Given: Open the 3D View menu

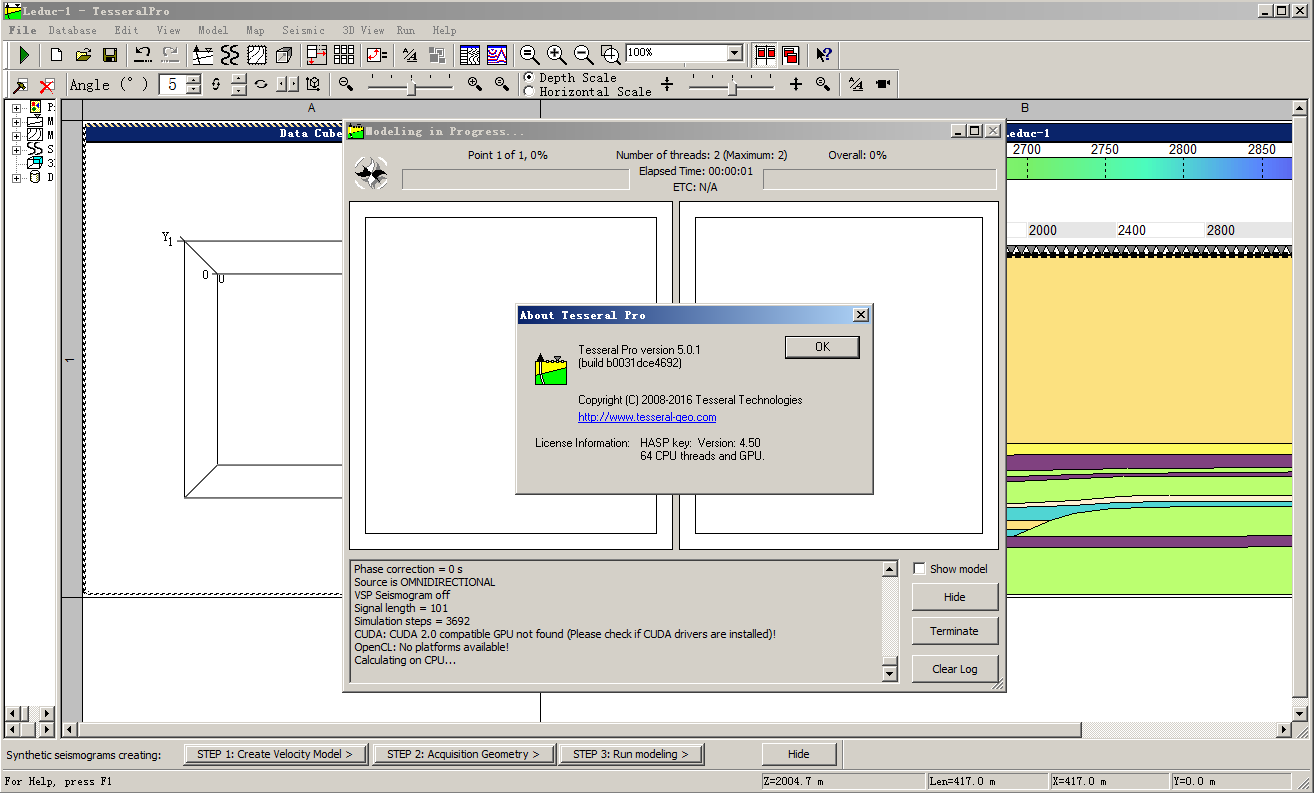Looking at the screenshot, I should [x=363, y=30].
